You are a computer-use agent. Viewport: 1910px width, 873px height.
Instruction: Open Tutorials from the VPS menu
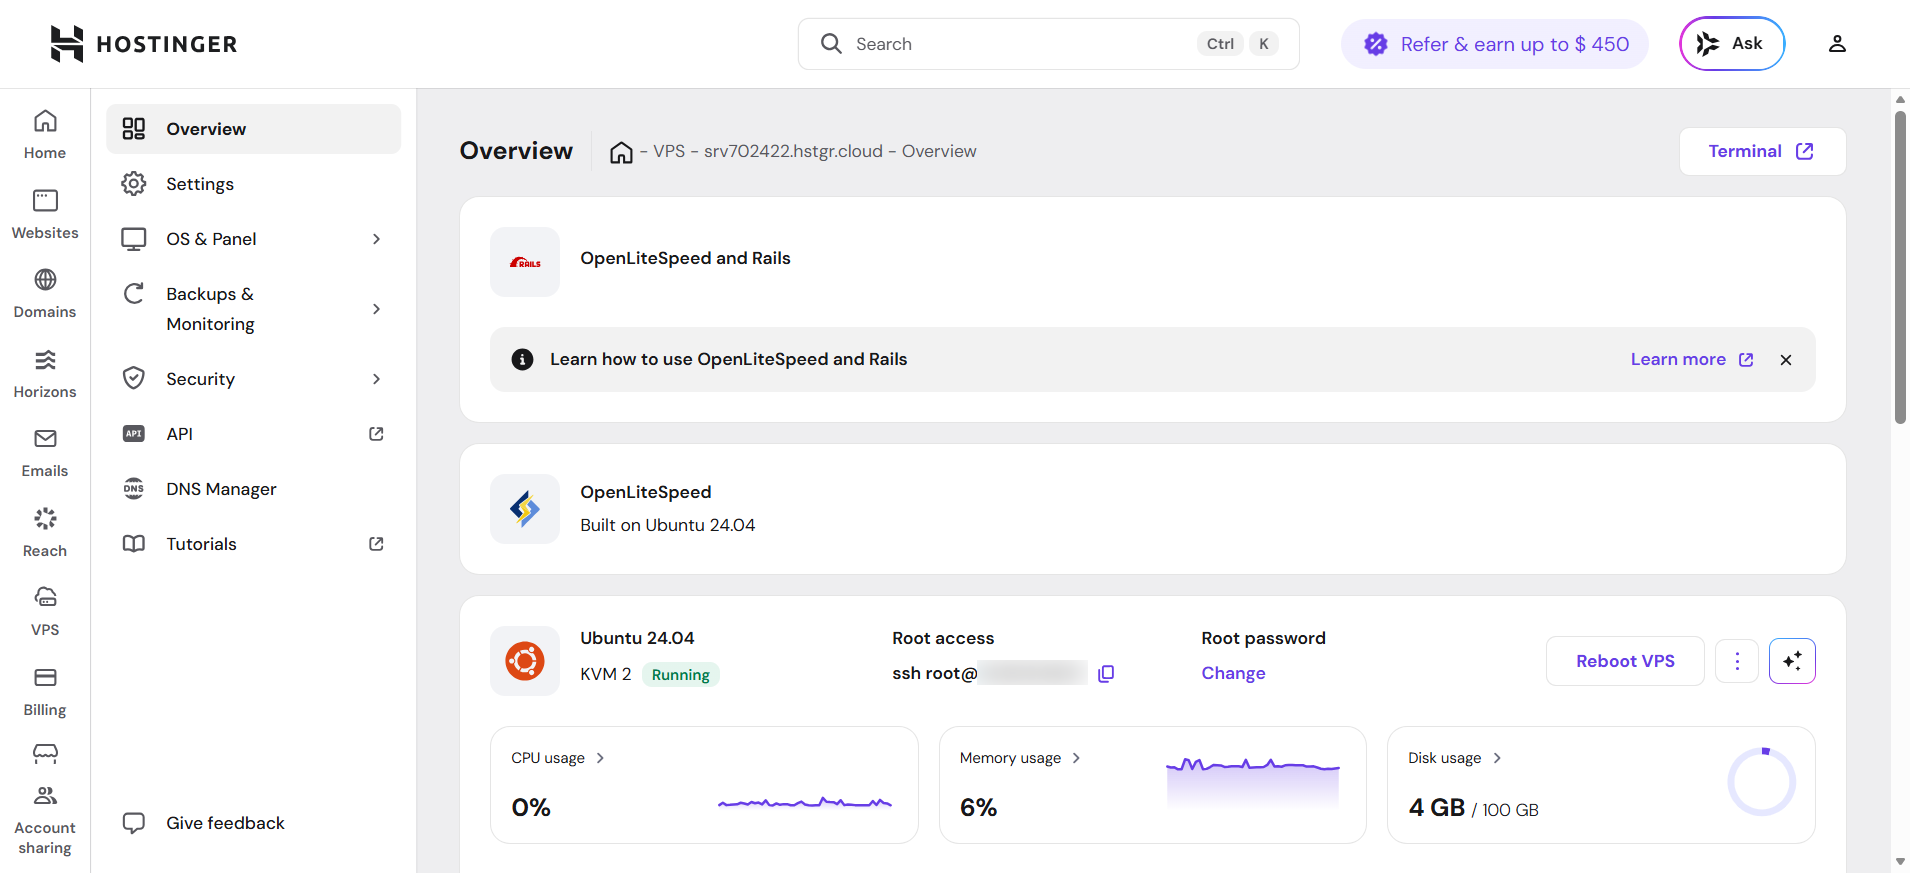point(253,544)
